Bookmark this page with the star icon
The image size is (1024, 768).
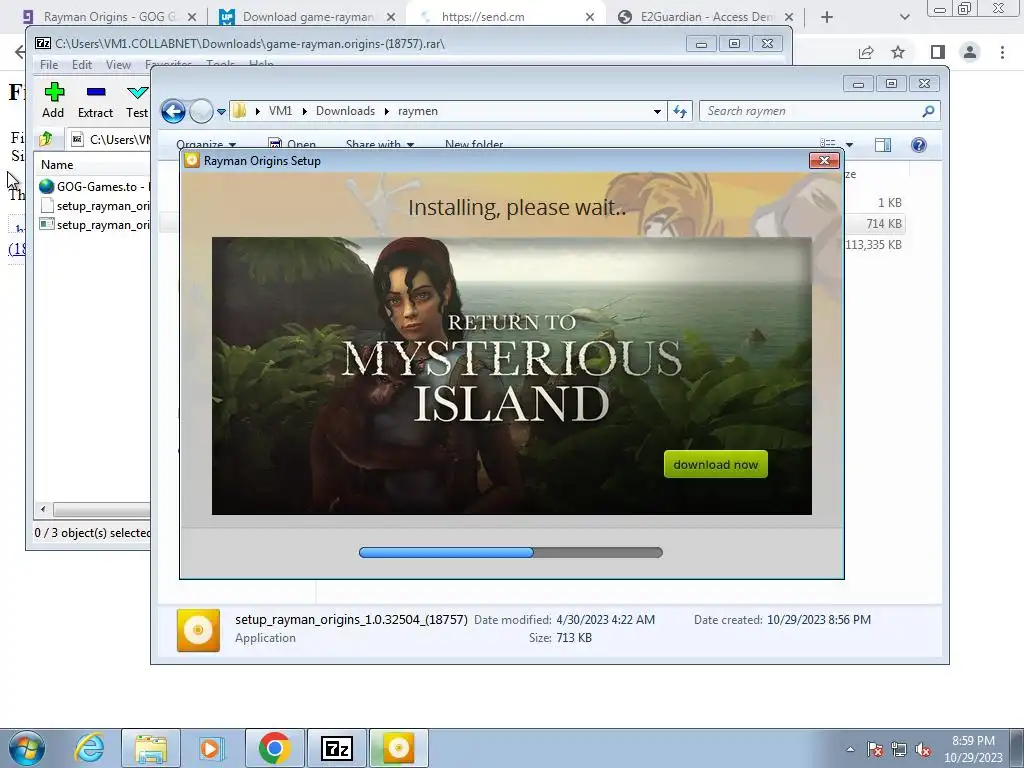point(898,52)
